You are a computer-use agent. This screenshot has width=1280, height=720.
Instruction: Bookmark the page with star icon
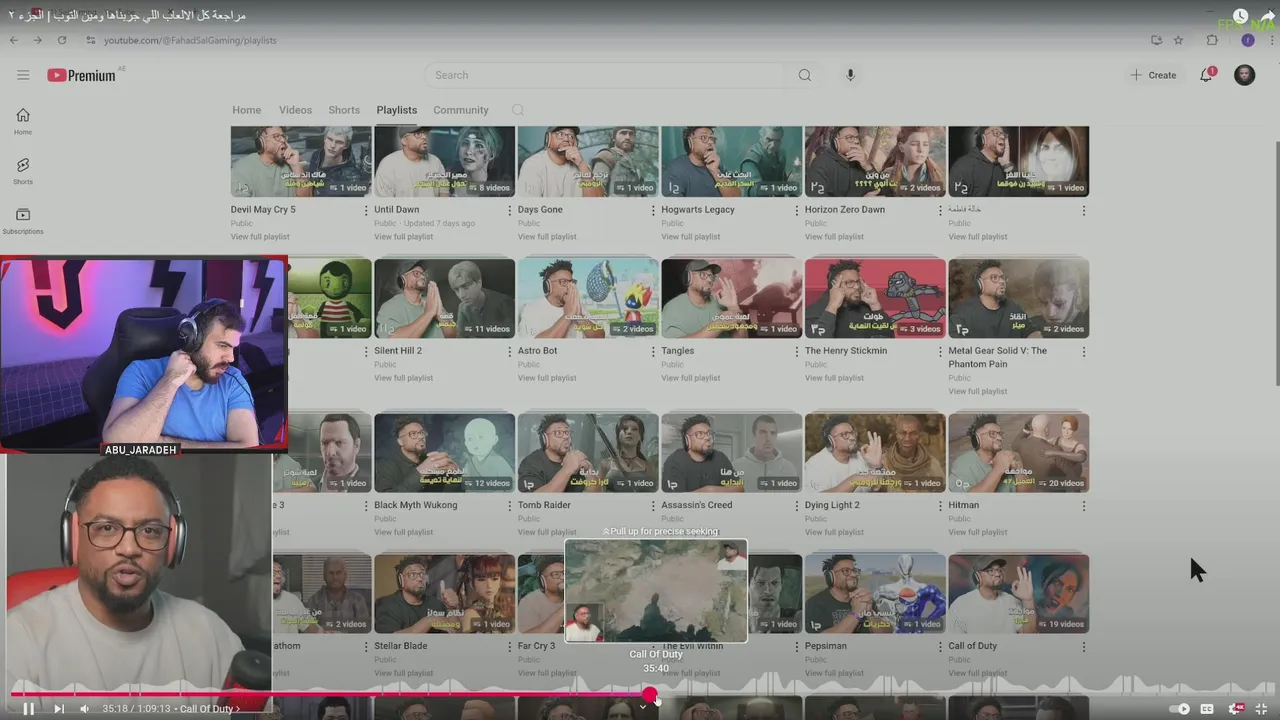[x=1178, y=40]
